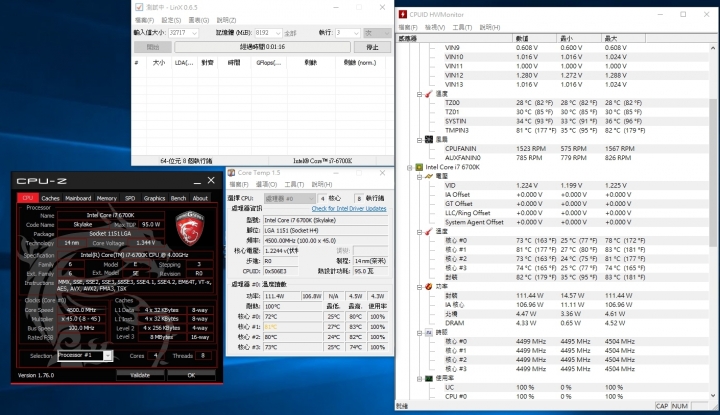Click the green utilization icon above UC row
Image resolution: width=720 pixels, height=415 pixels.
click(x=428, y=378)
